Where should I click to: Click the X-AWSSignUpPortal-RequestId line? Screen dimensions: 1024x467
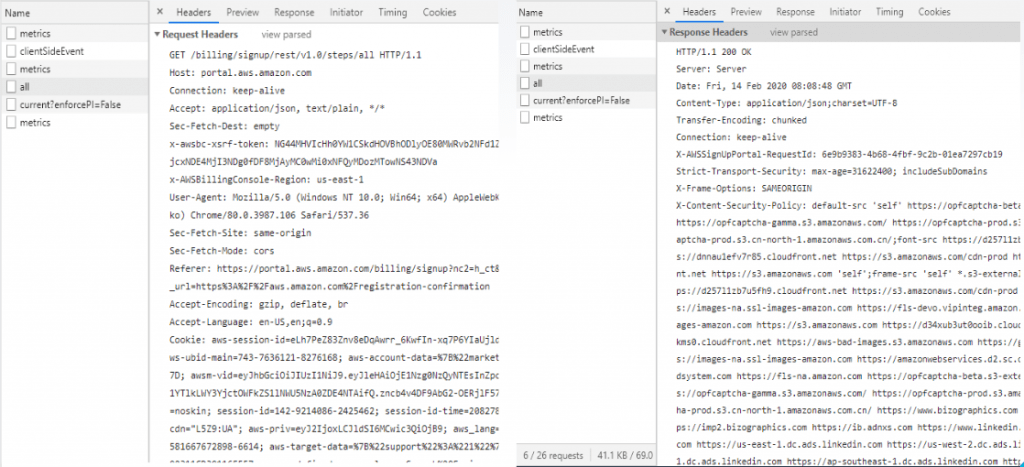[839, 154]
